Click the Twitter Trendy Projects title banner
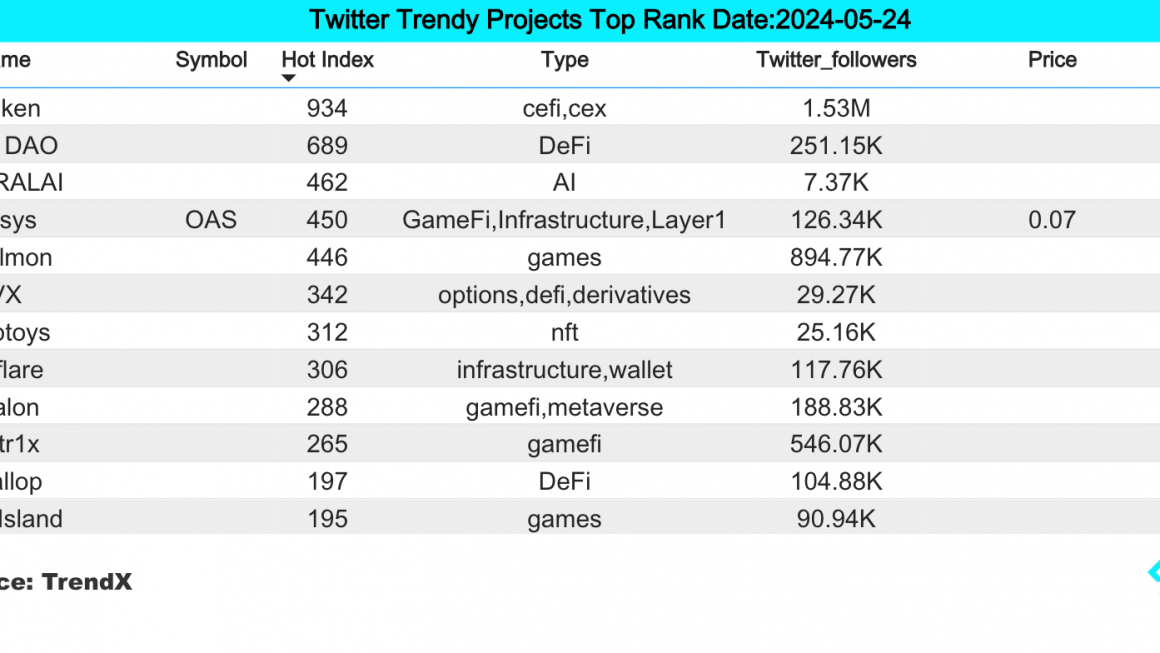 point(580,21)
